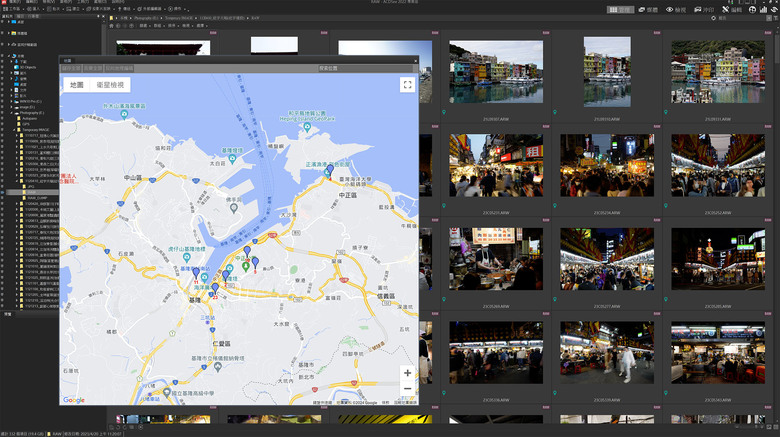This screenshot has height=437, width=780.
Task: Select thumbnail 23J20331.ARW
Action: 718,72
